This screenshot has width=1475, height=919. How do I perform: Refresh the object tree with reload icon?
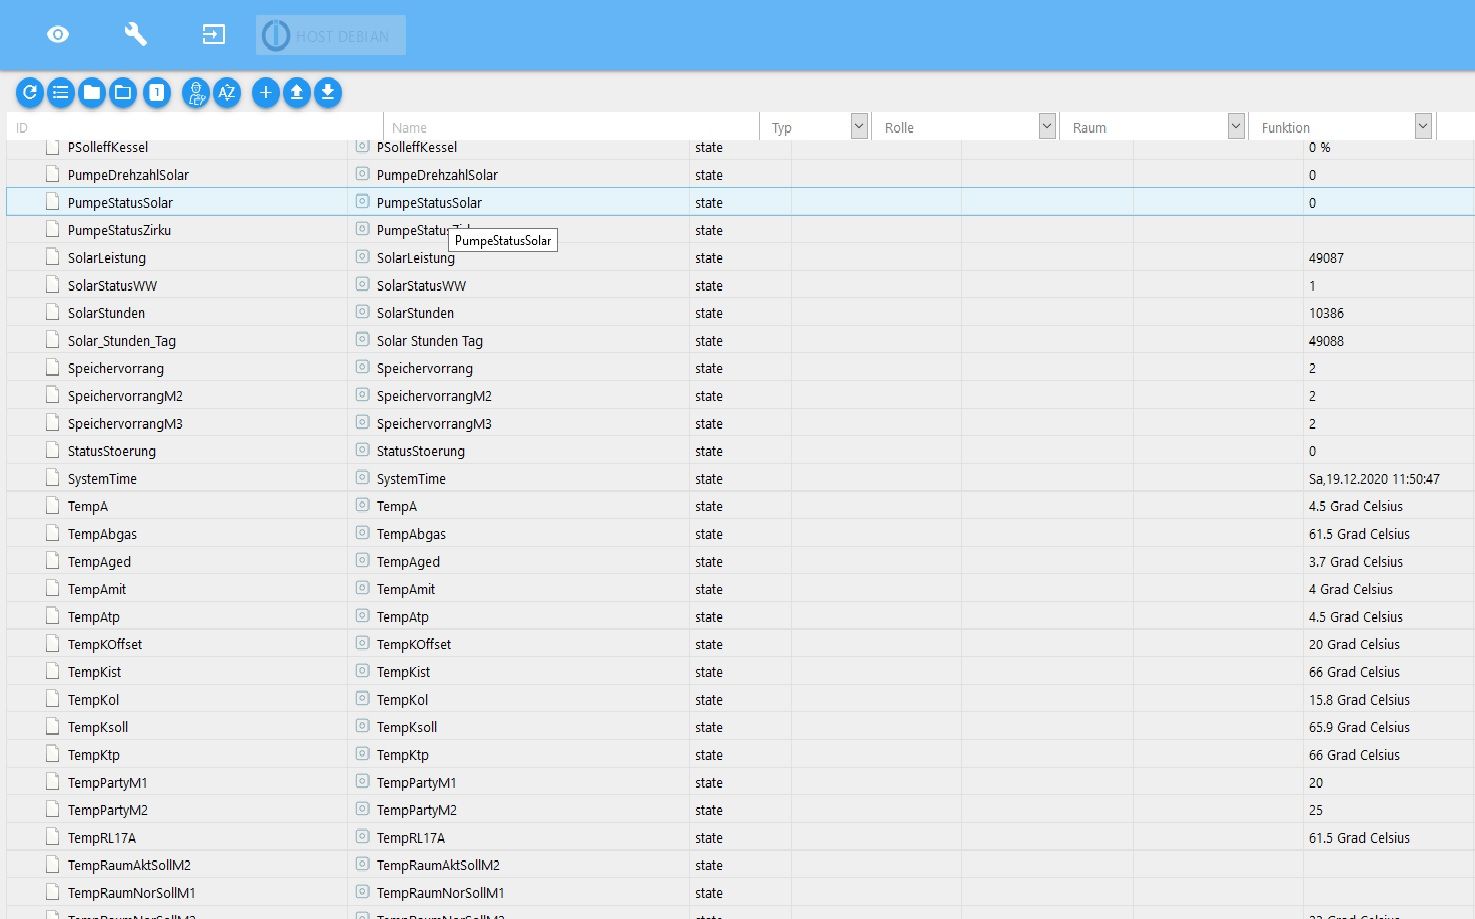coord(30,93)
